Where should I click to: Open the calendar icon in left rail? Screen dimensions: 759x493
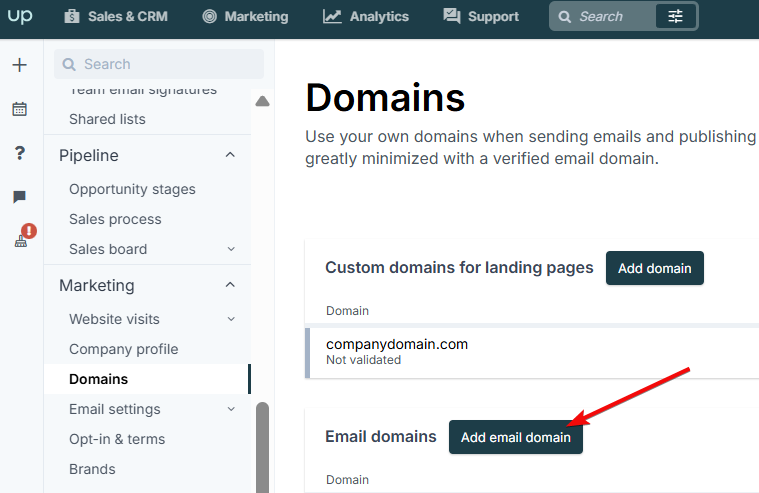click(x=19, y=109)
